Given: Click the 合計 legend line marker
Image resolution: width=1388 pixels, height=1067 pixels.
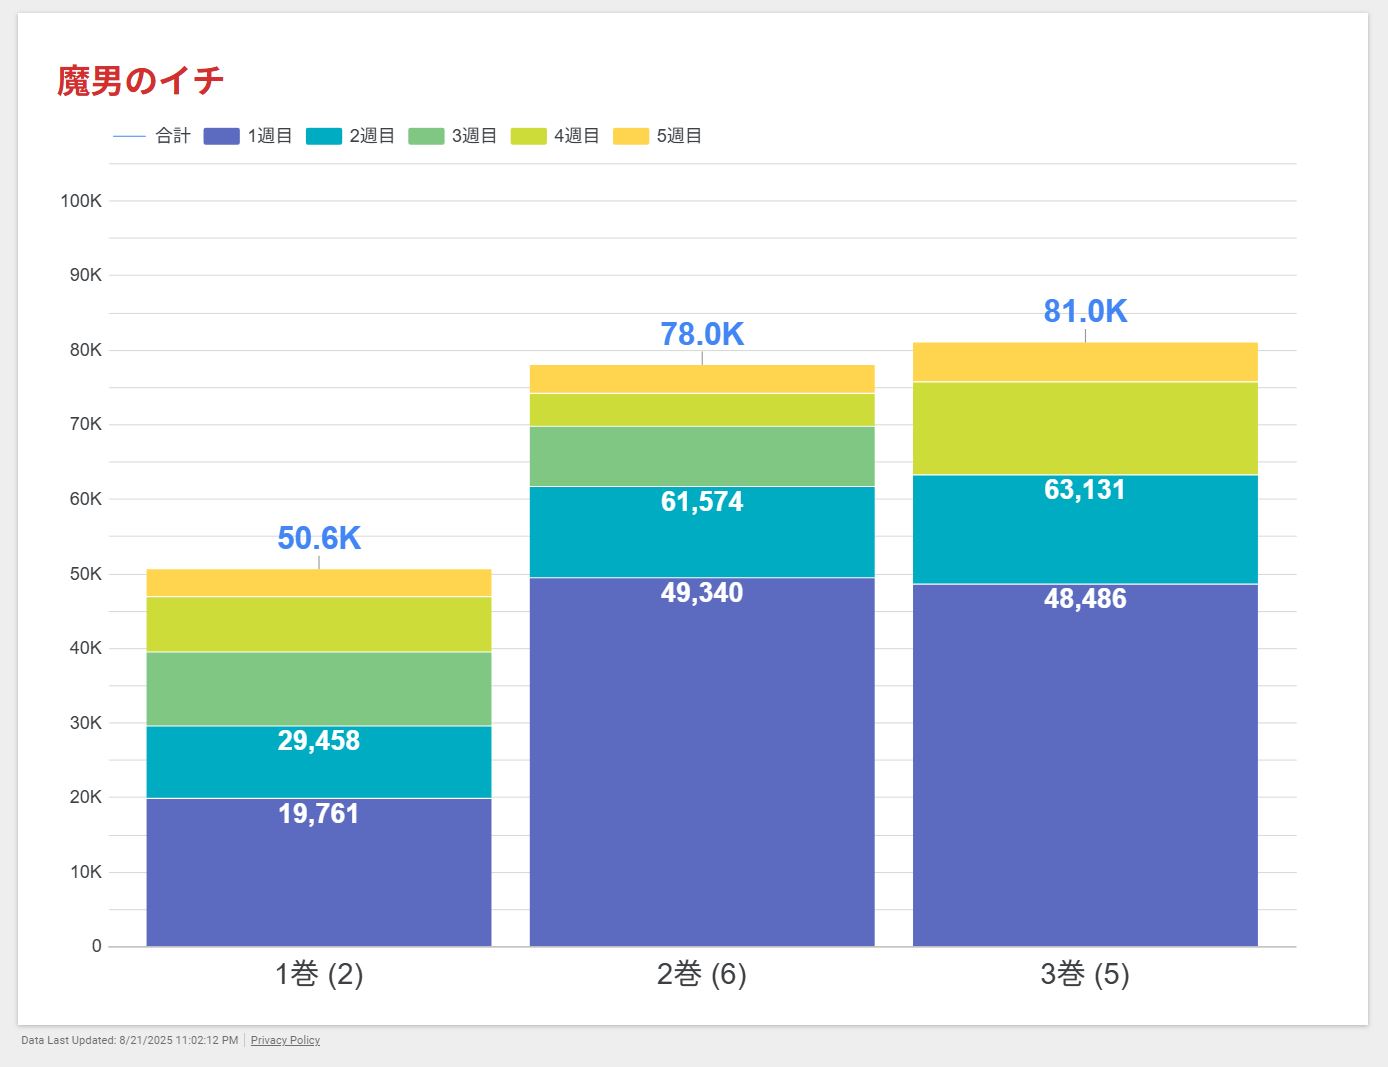Looking at the screenshot, I should (130, 136).
